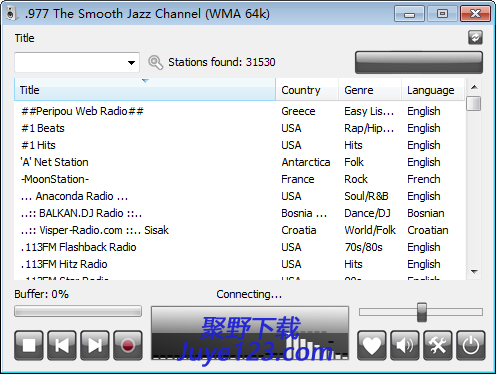This screenshot has height=374, width=496.
Task: Click the Dance/DJ genre cell
Action: [367, 213]
